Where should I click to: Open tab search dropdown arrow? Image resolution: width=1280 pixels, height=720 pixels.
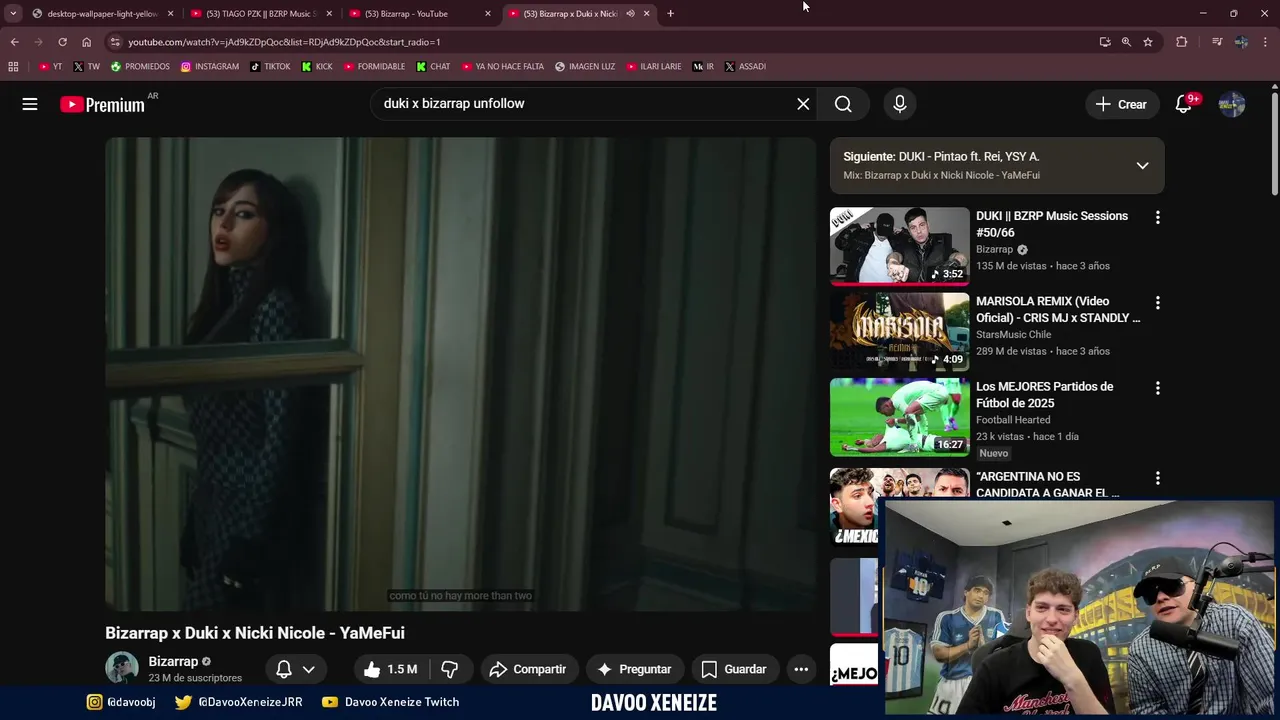point(13,14)
